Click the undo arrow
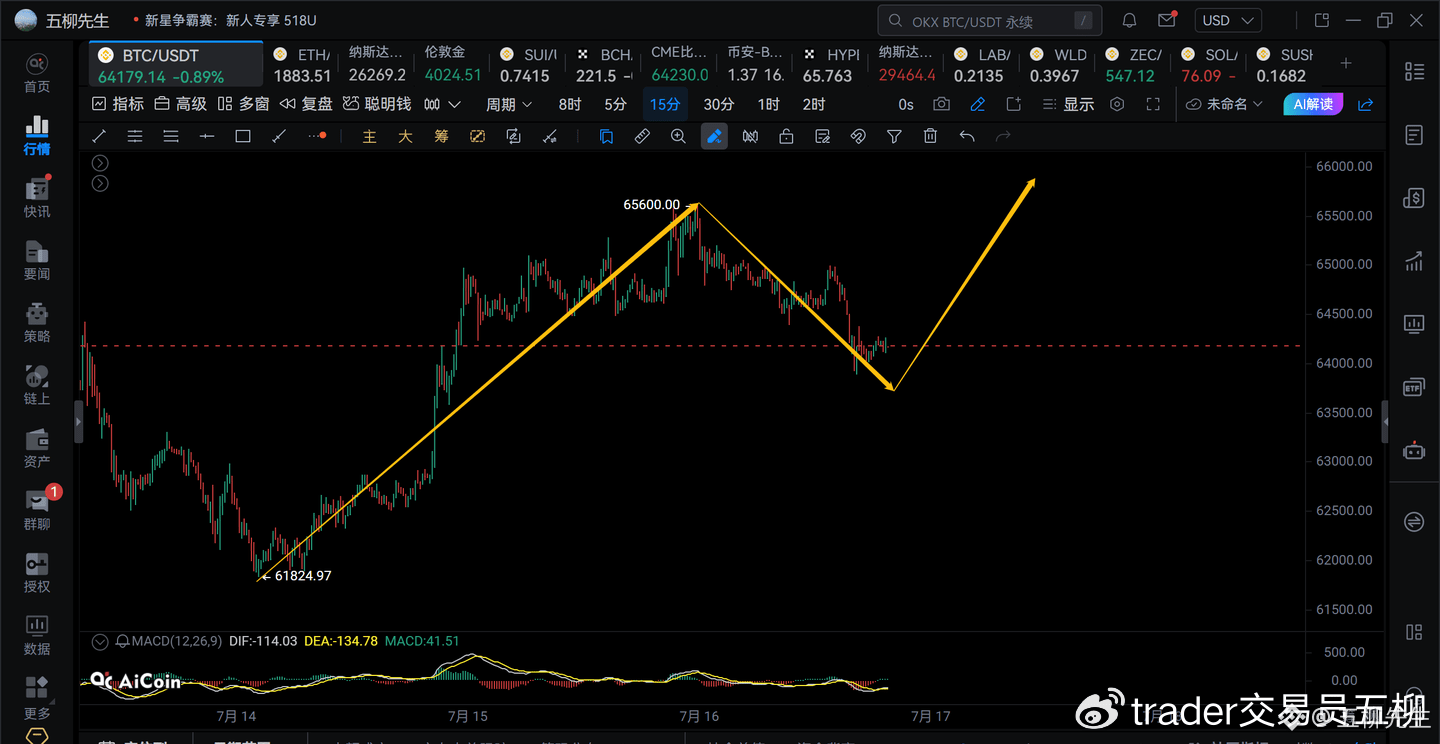 click(966, 137)
